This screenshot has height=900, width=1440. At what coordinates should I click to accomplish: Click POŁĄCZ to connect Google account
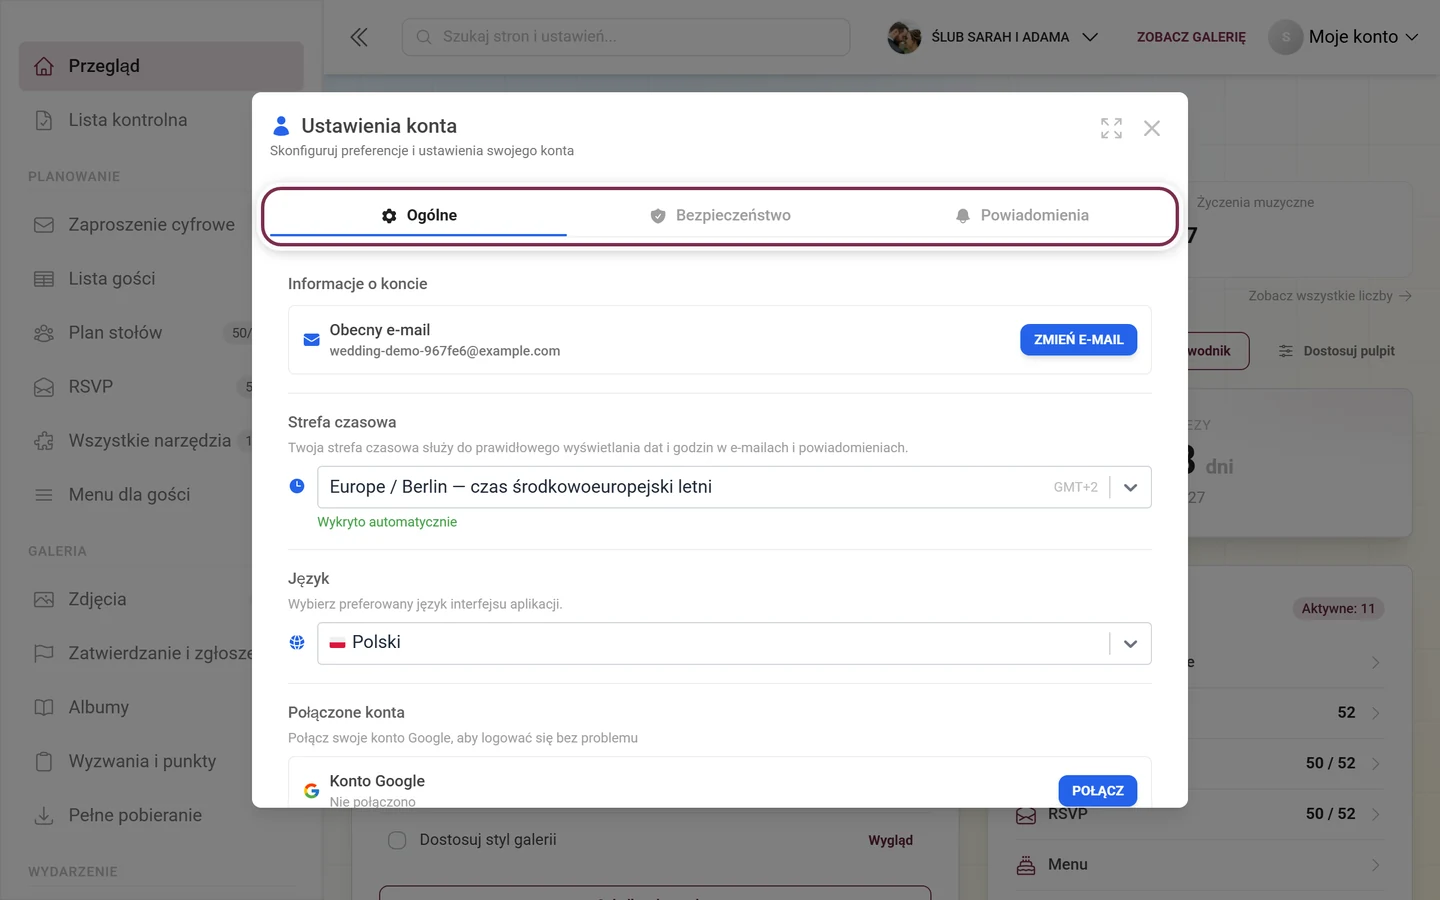point(1097,791)
